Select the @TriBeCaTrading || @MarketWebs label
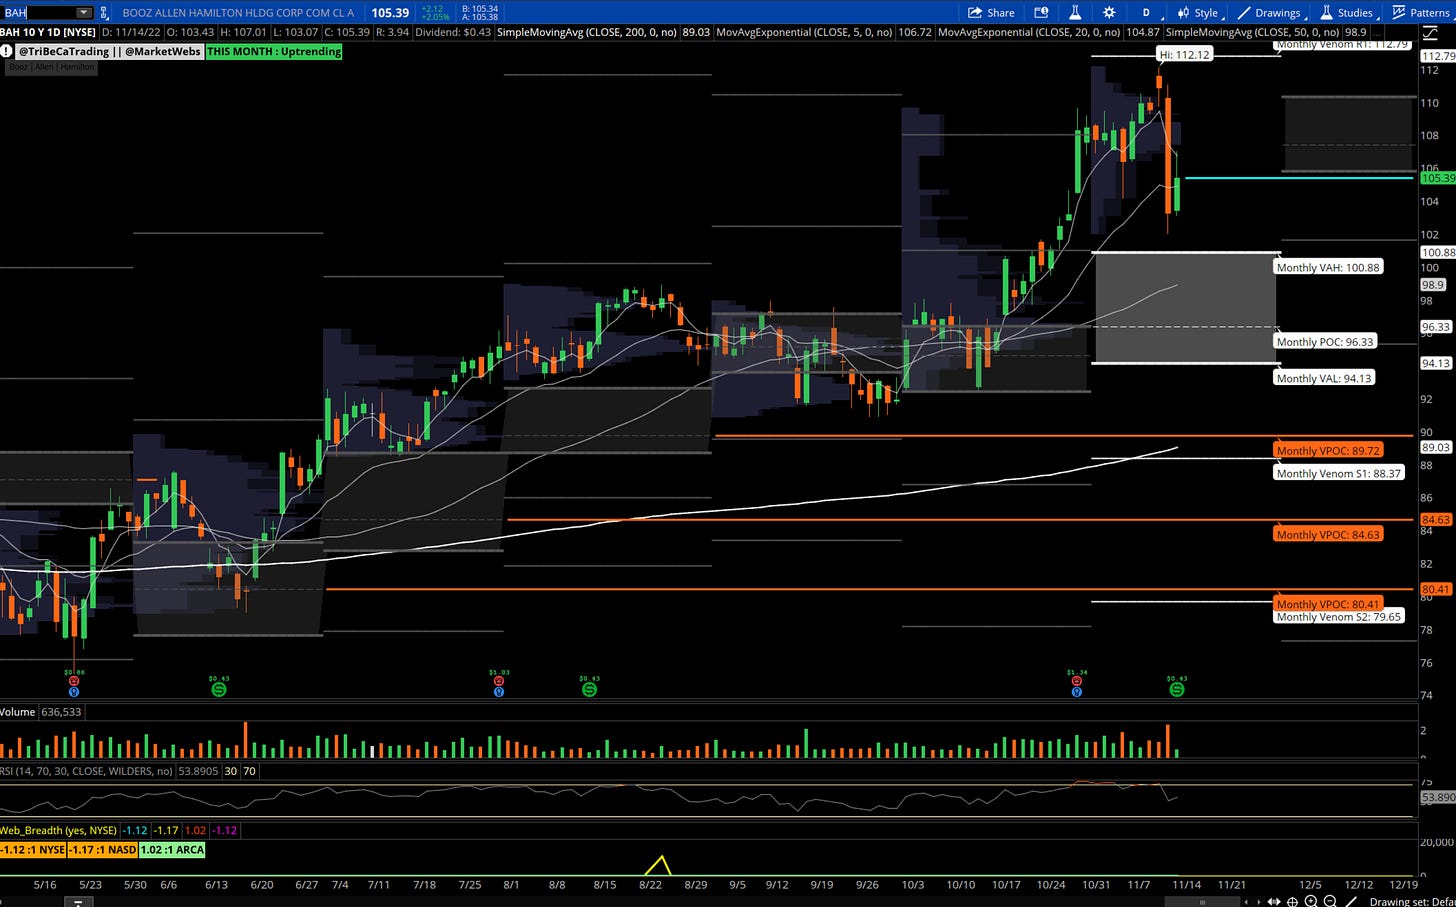Image resolution: width=1456 pixels, height=907 pixels. pyautogui.click(x=109, y=51)
